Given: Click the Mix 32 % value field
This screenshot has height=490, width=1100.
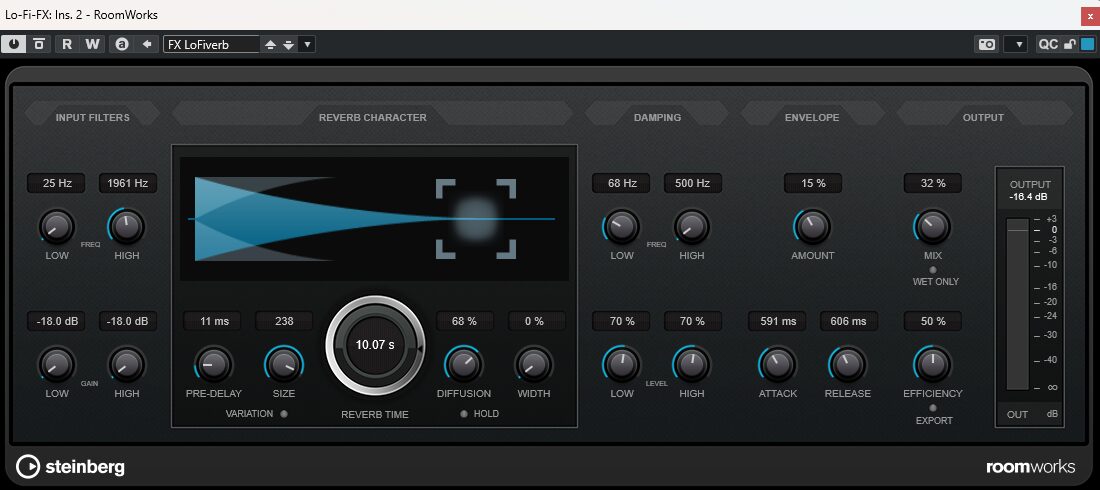Looking at the screenshot, I should (x=932, y=183).
